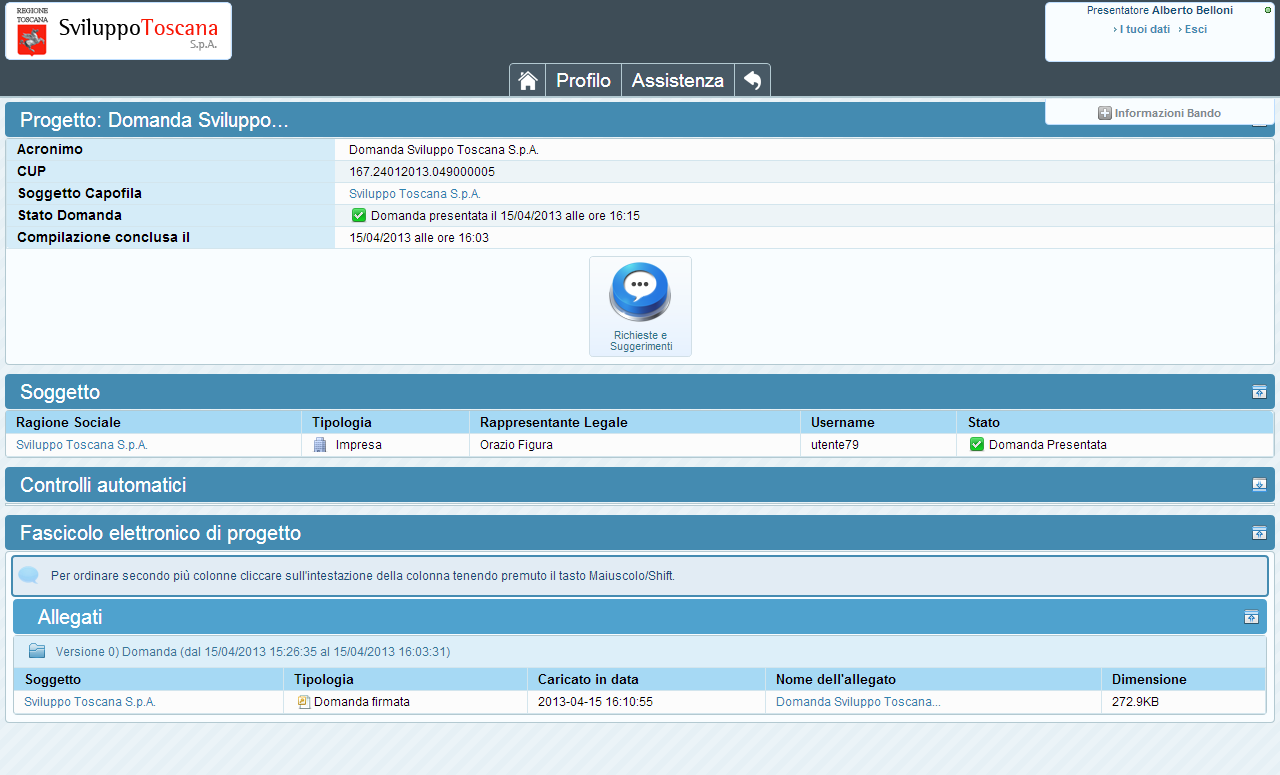1280x775 pixels.
Task: Open Sviluppo Toscana S.p.A. in Allegati table
Action: (90, 702)
